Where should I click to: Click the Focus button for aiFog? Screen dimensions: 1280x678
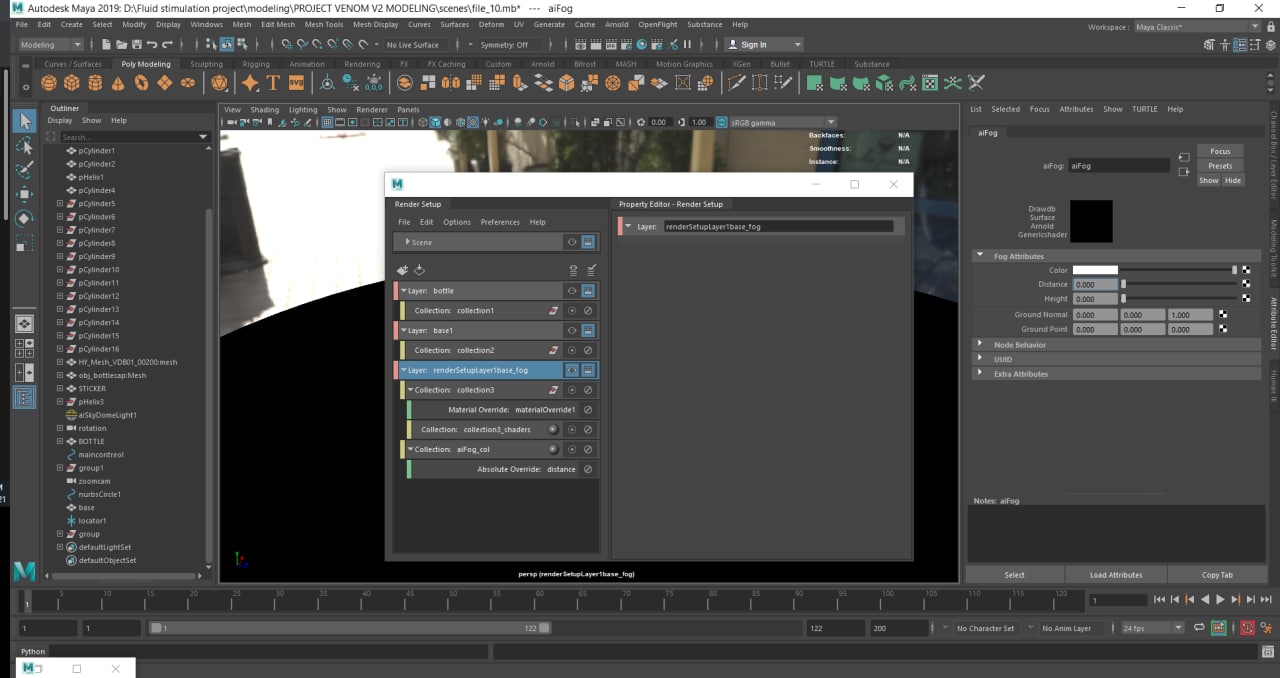[x=1220, y=151]
